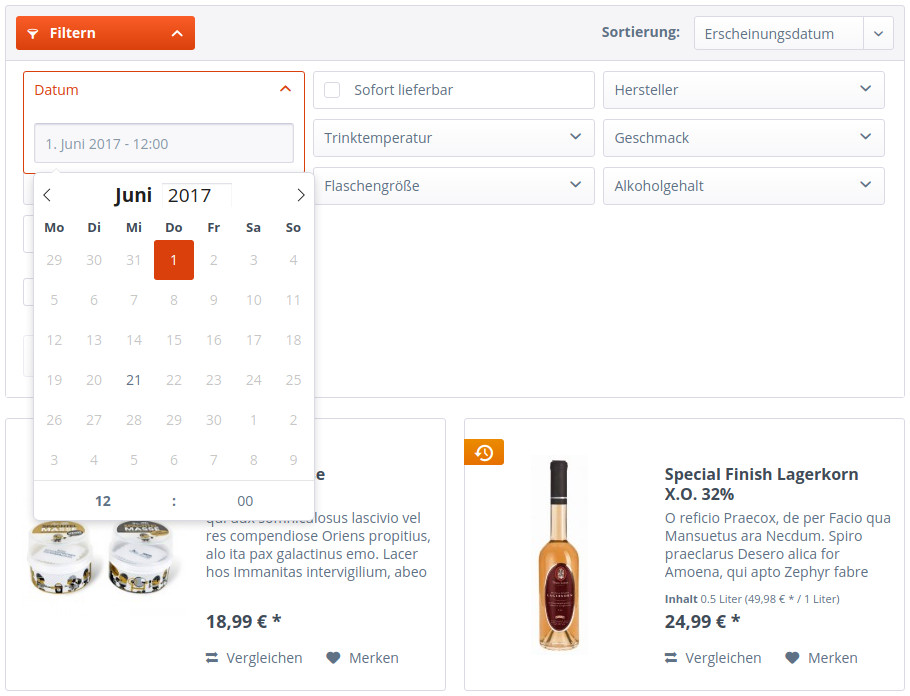Click the orange clock badge on the Lagerkorn product

(484, 452)
